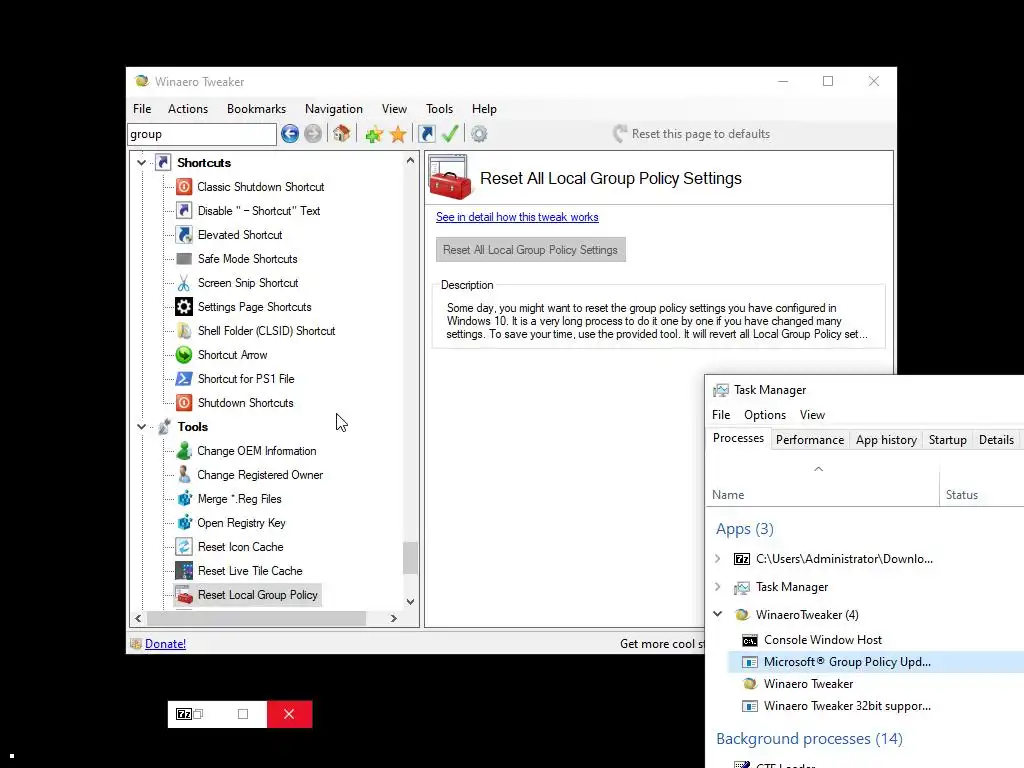Open settings via the gear toolbar icon

point(479,134)
